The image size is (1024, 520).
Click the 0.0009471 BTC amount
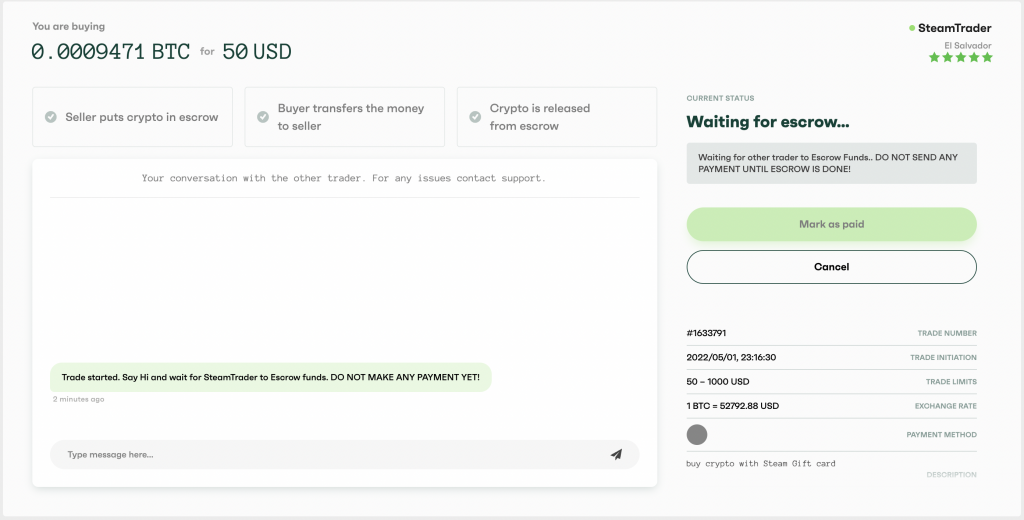(110, 51)
